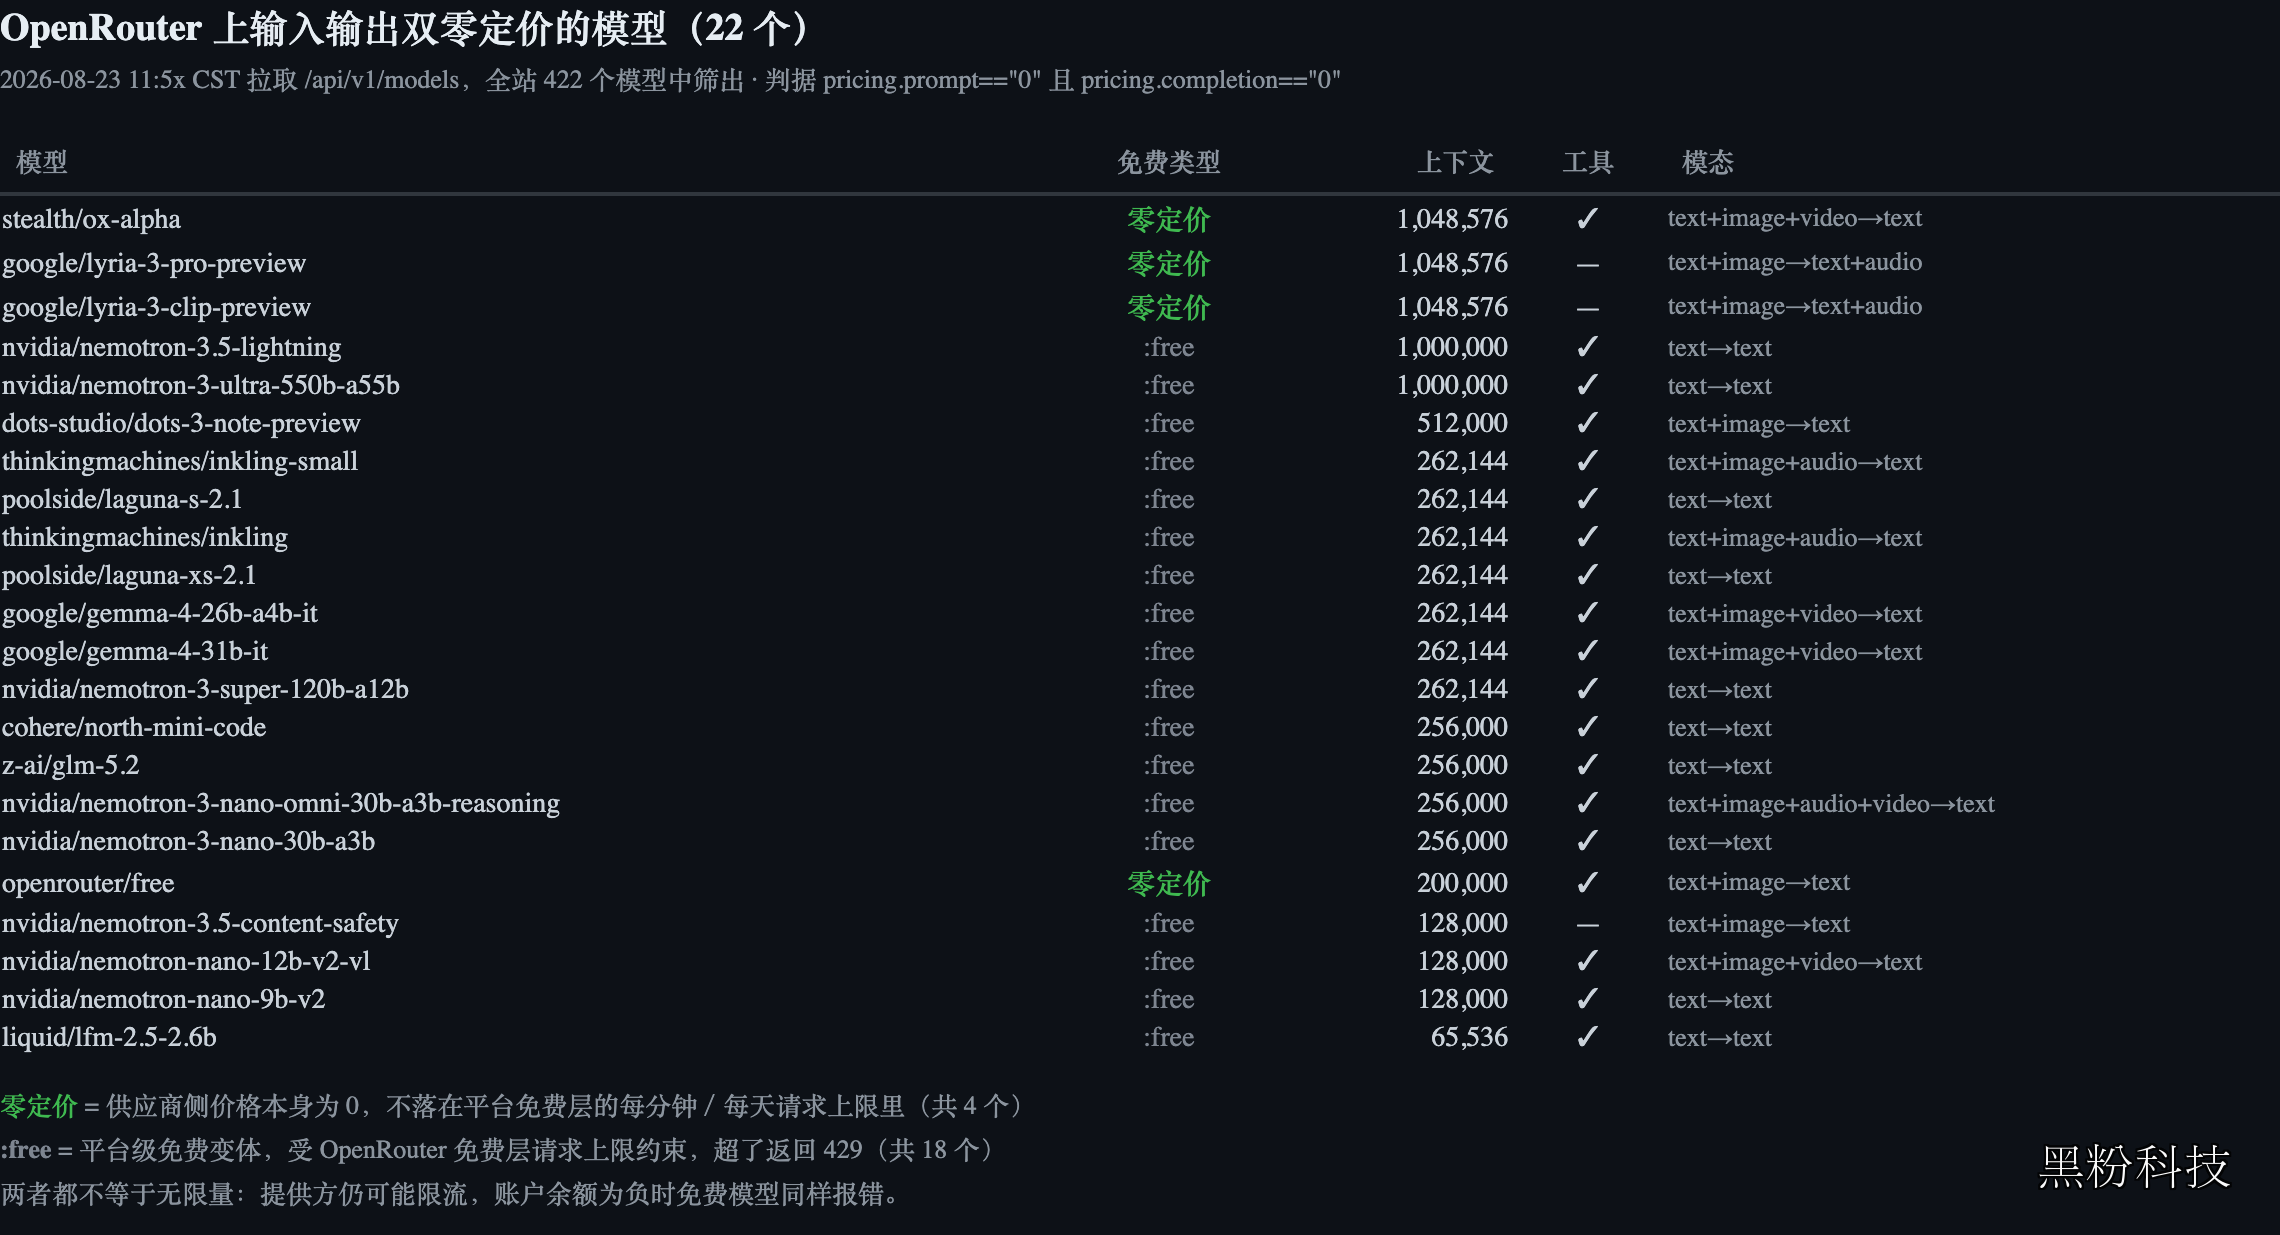Image resolution: width=2280 pixels, height=1235 pixels.
Task: Click z-ai/glm-5.2 model name
Action: coord(70,765)
